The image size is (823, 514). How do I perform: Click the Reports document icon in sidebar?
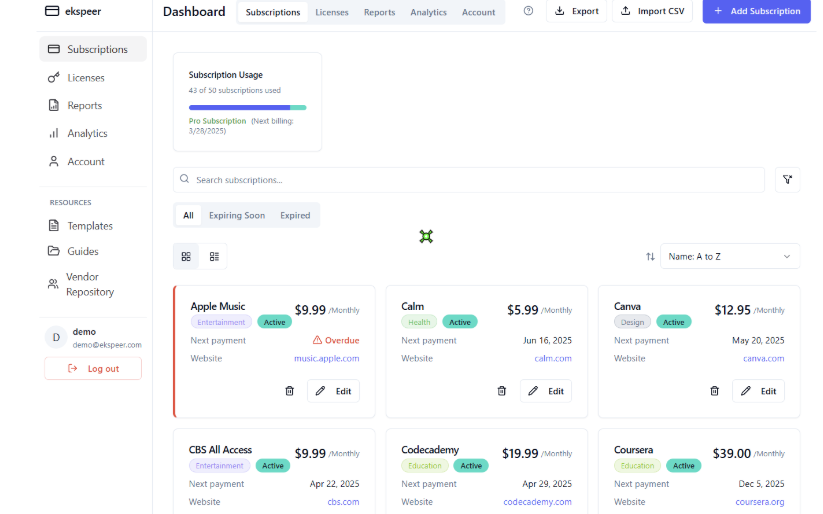click(54, 105)
